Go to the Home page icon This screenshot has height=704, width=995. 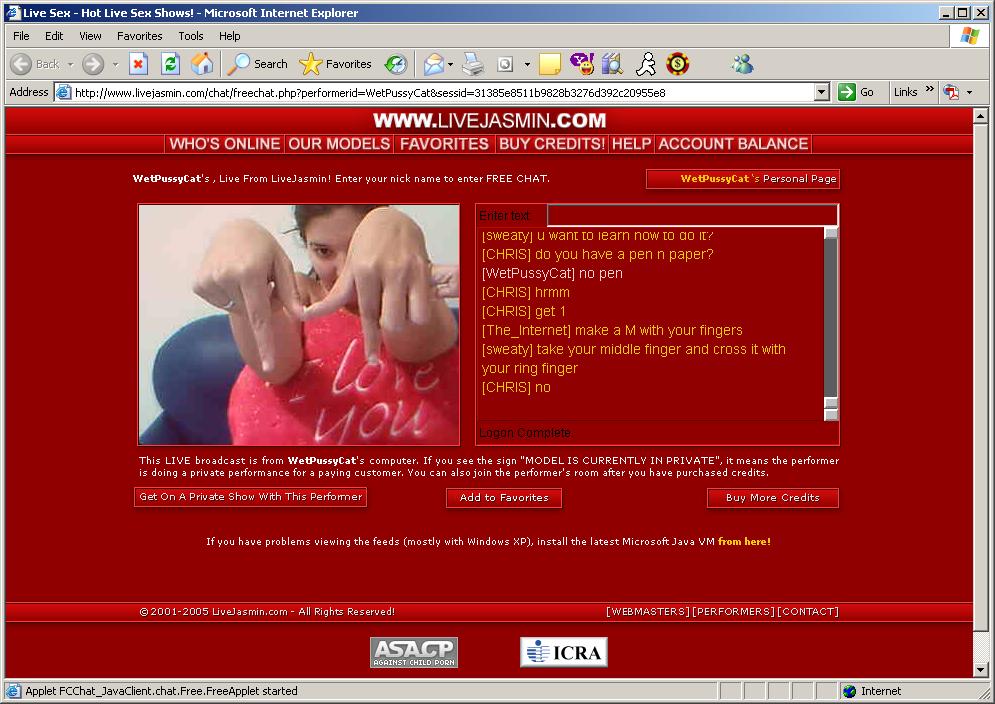click(202, 64)
